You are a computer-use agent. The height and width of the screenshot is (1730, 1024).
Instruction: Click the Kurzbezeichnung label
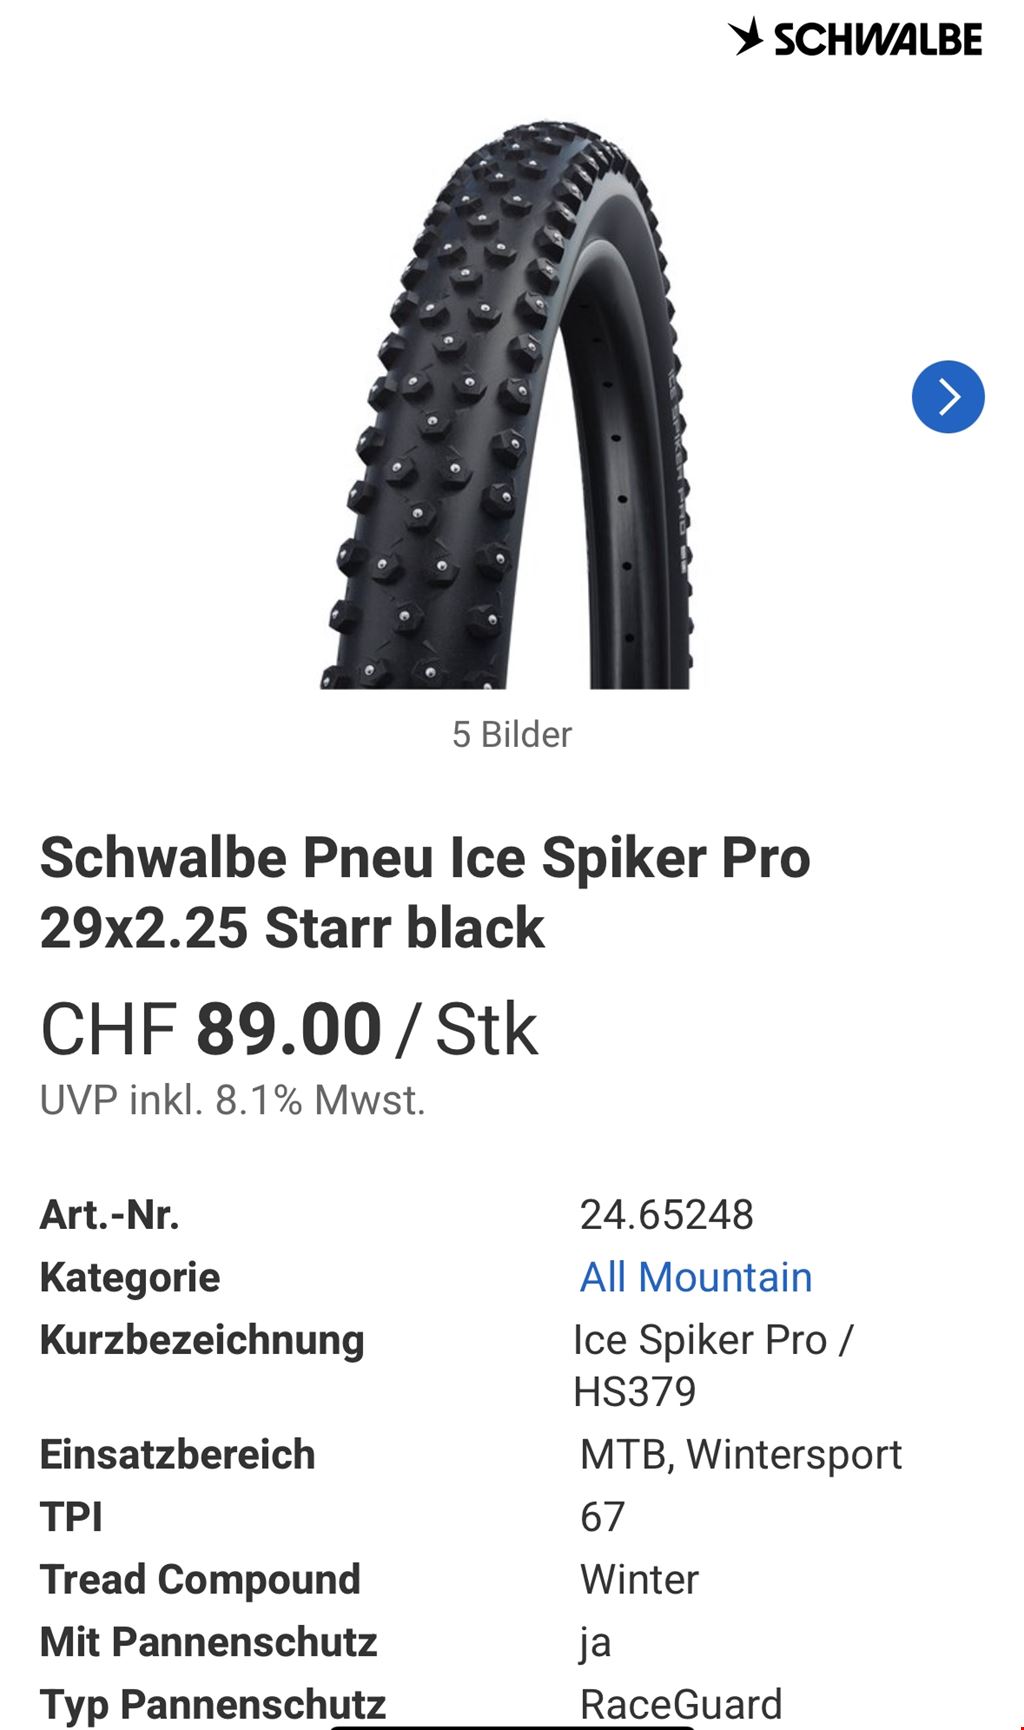202,1340
